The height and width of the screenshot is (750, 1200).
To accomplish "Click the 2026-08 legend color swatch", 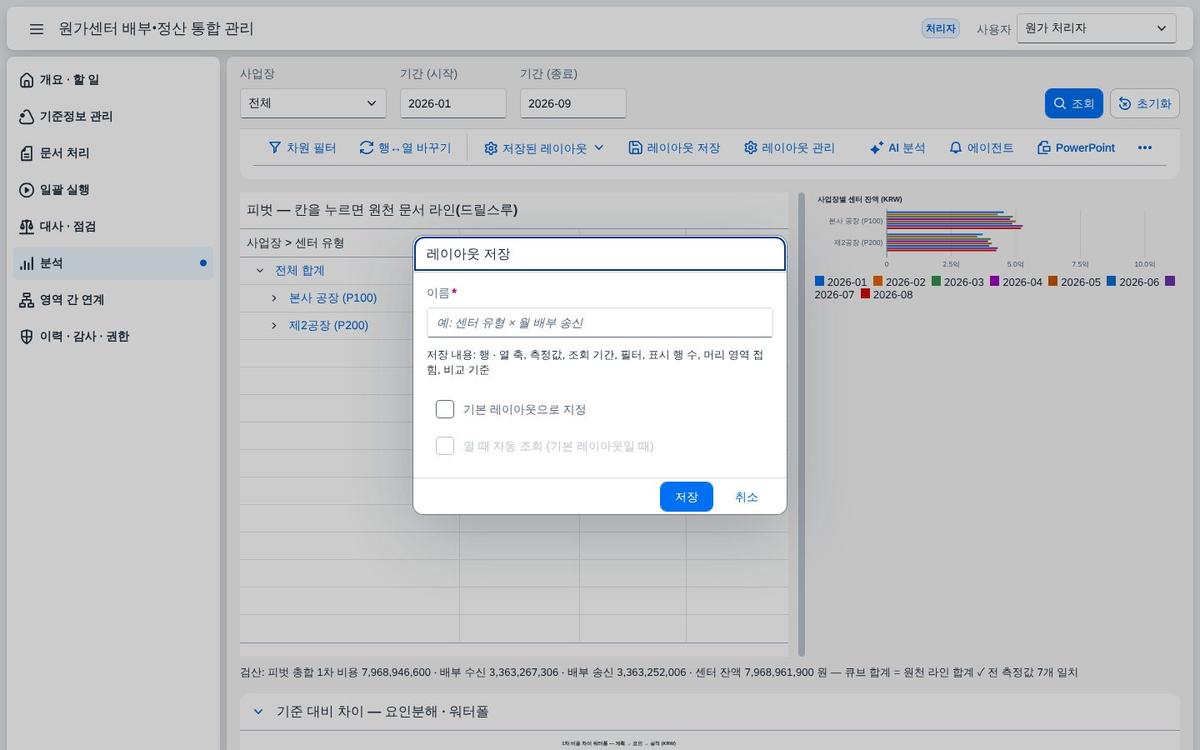I will tap(866, 294).
